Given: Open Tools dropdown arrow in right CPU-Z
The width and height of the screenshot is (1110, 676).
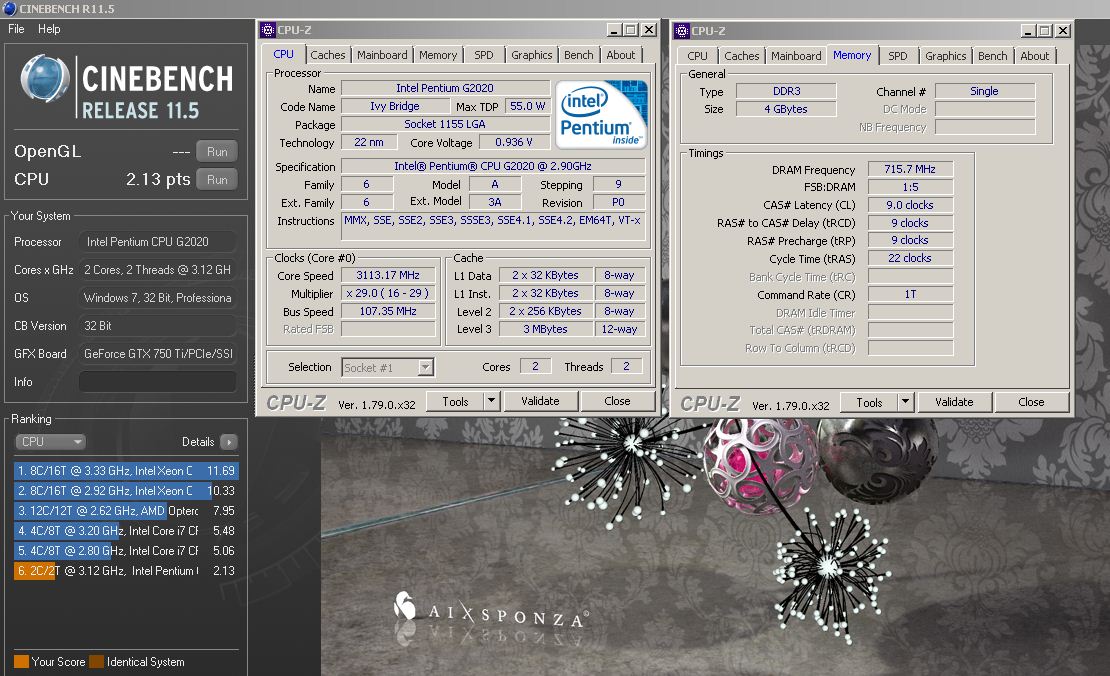Looking at the screenshot, I should tap(906, 402).
